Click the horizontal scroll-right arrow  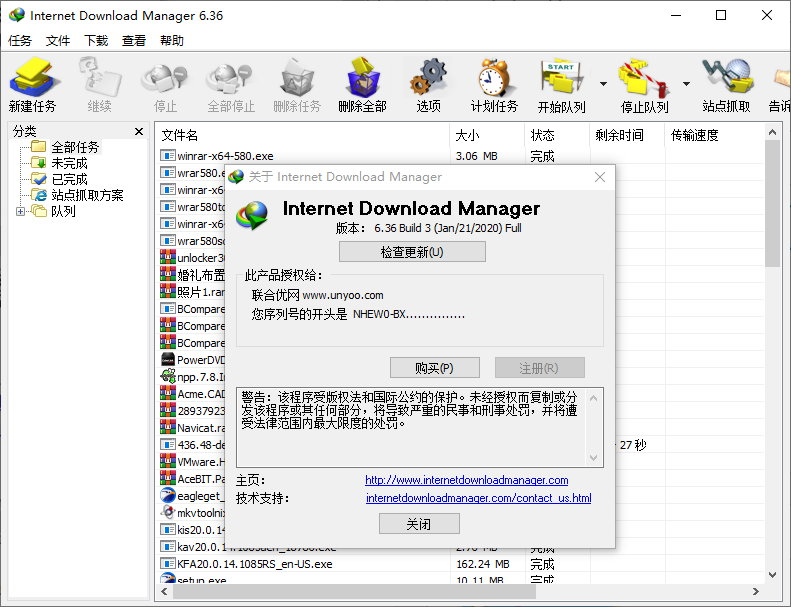(755, 591)
